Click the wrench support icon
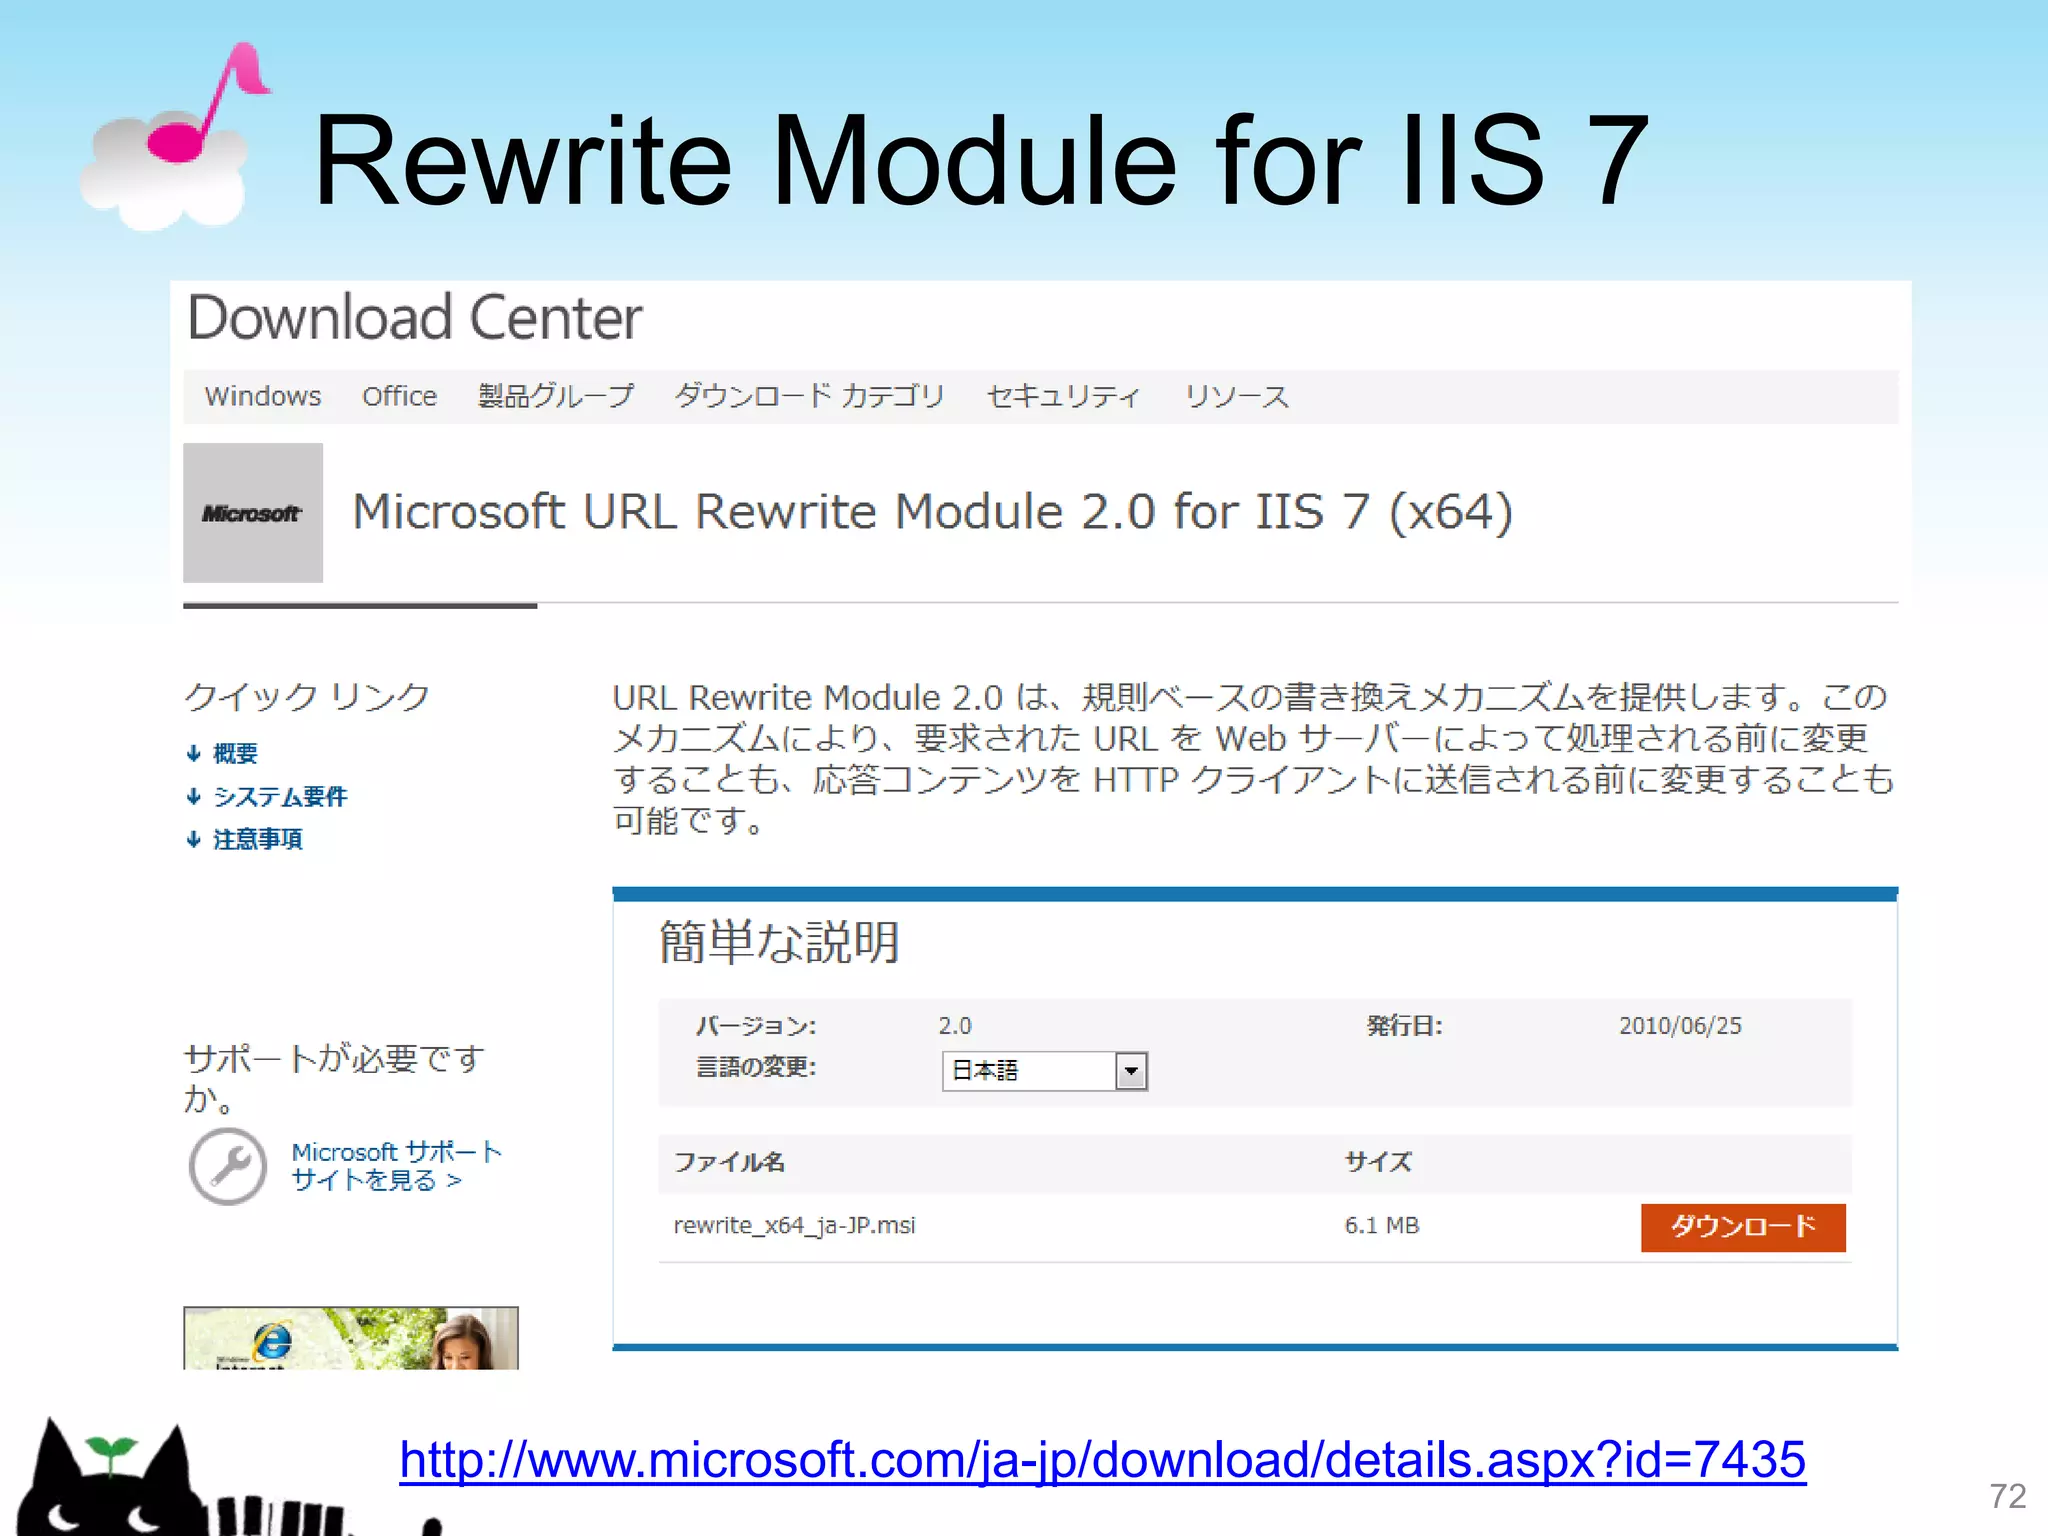This screenshot has width=2048, height=1536. point(228,1166)
